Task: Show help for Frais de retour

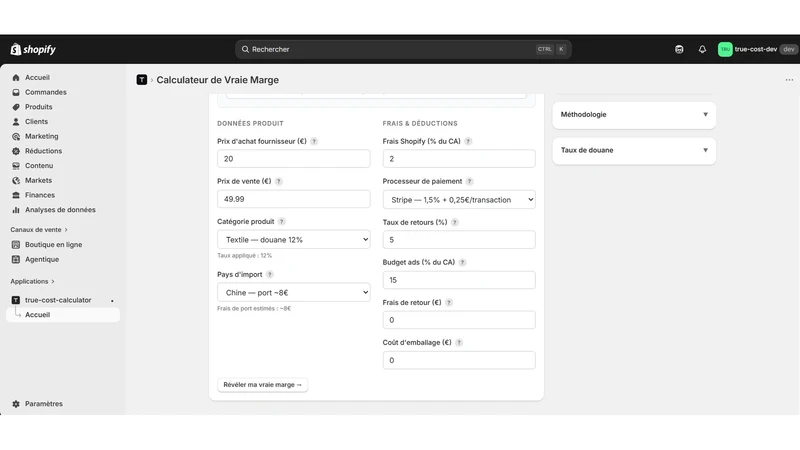Action: point(449,303)
